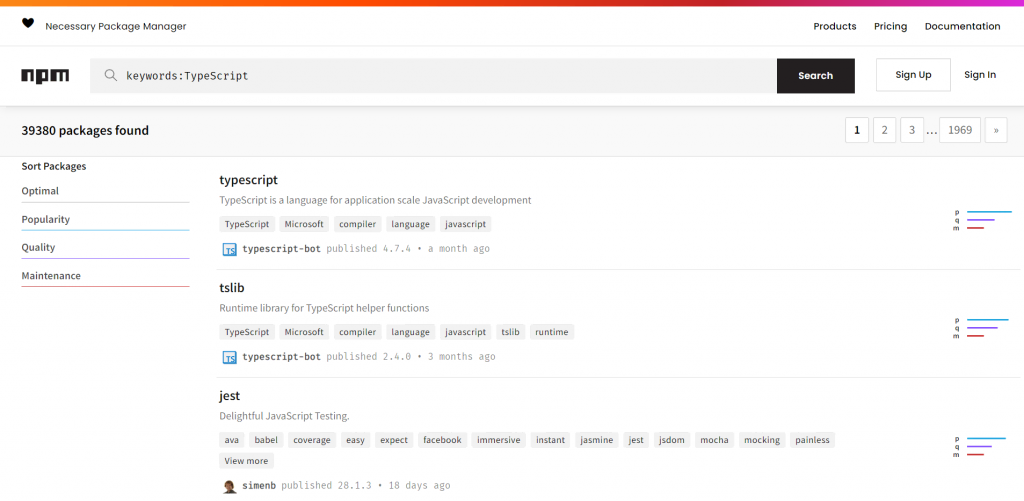Click compiler tag under typescript package

click(358, 224)
